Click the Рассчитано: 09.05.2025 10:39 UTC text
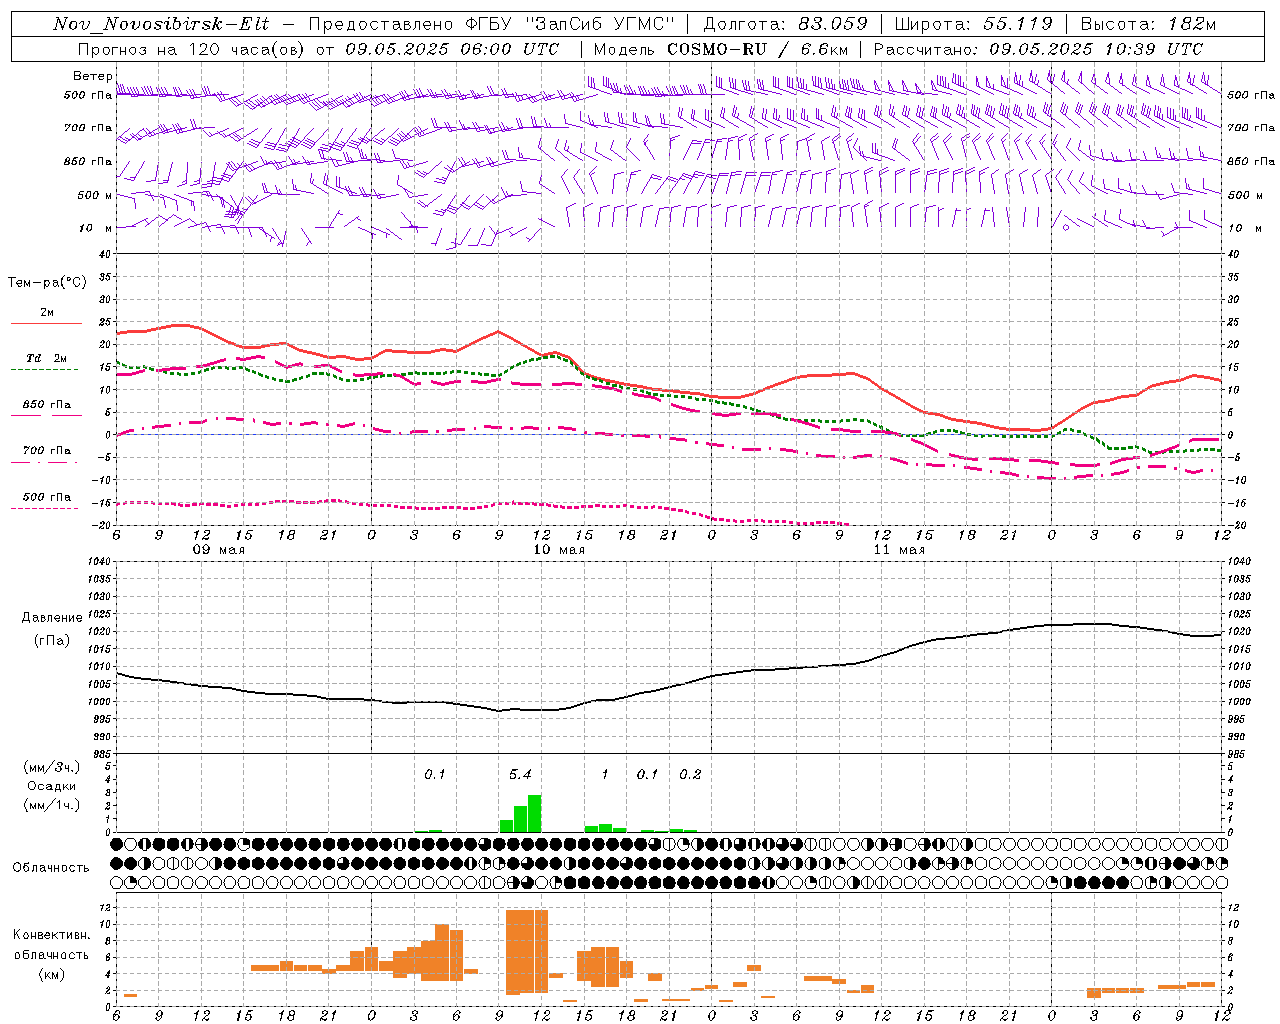This screenshot has height=1024, width=1280. pos(1038,49)
